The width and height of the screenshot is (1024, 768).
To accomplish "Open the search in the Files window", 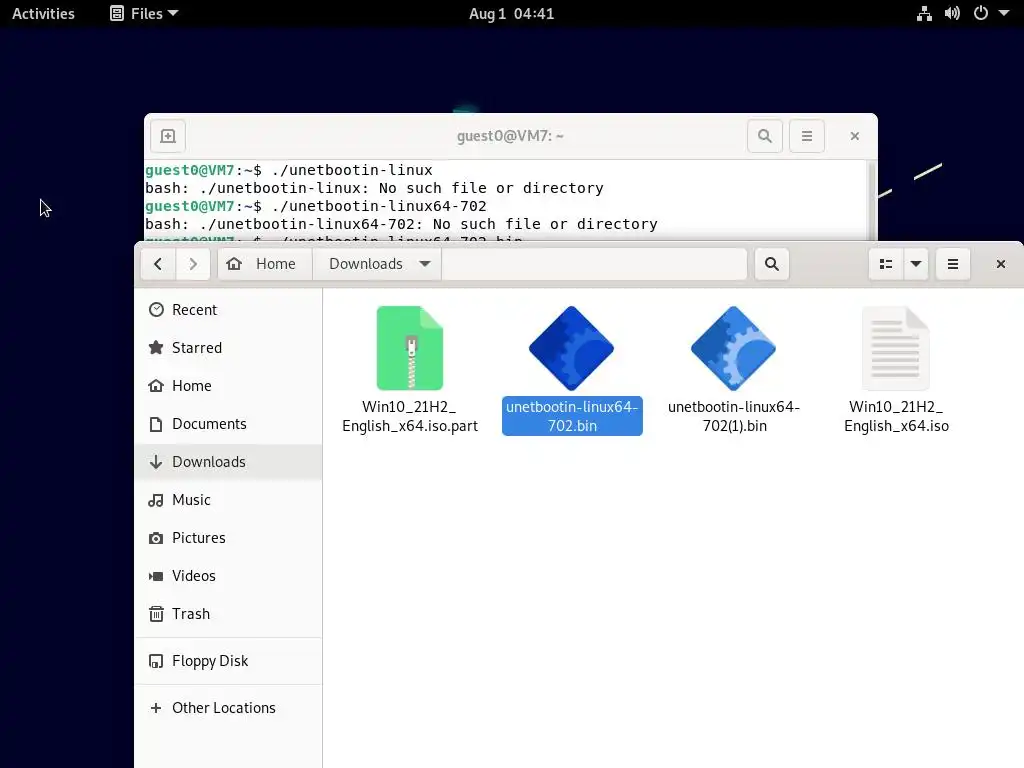I will click(x=771, y=264).
